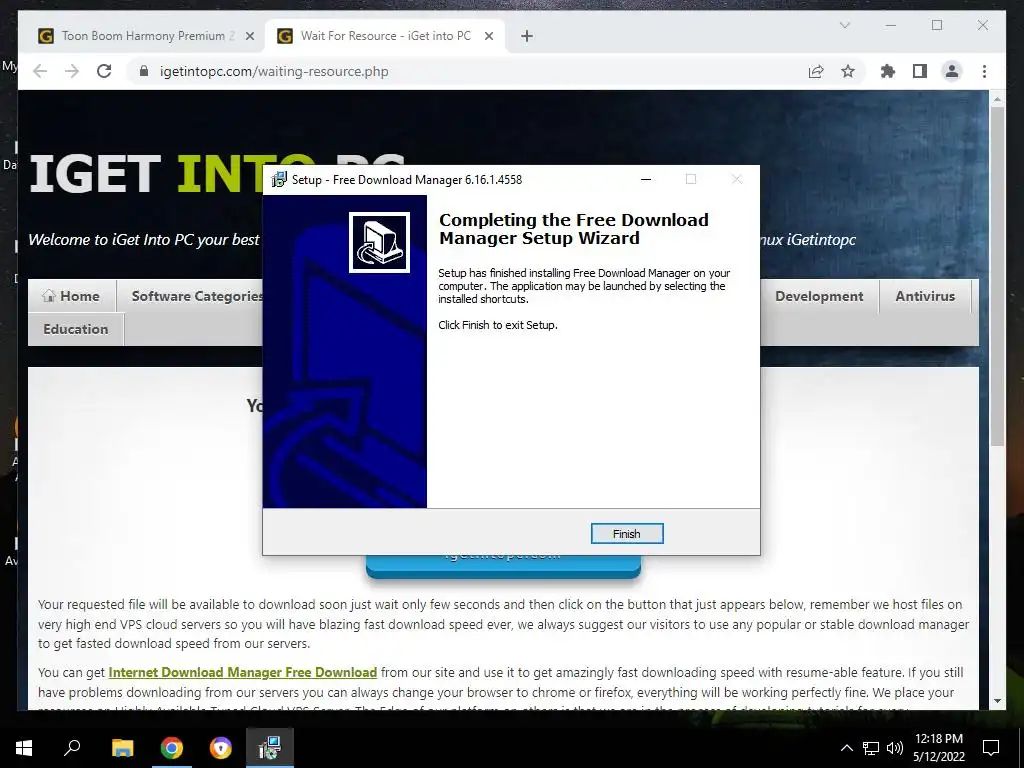Click the blue download button behind dialog
1024x768 pixels.
(x=504, y=566)
